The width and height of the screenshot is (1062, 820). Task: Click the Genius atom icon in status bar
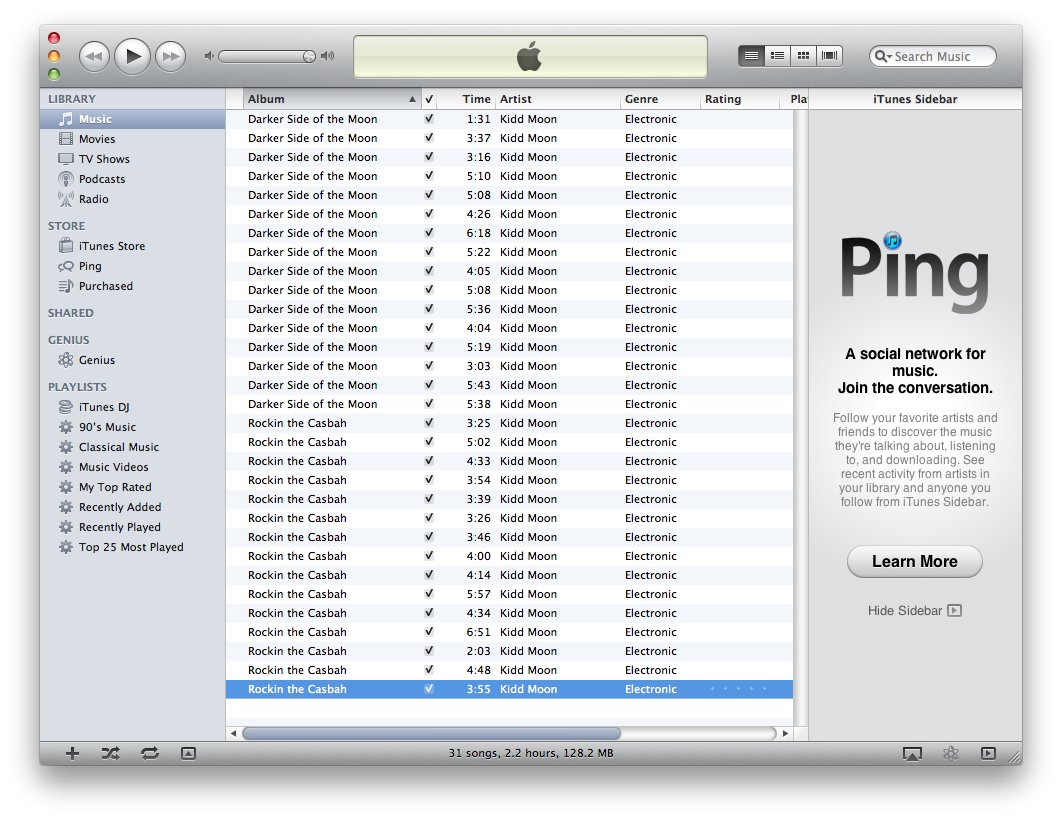(951, 754)
